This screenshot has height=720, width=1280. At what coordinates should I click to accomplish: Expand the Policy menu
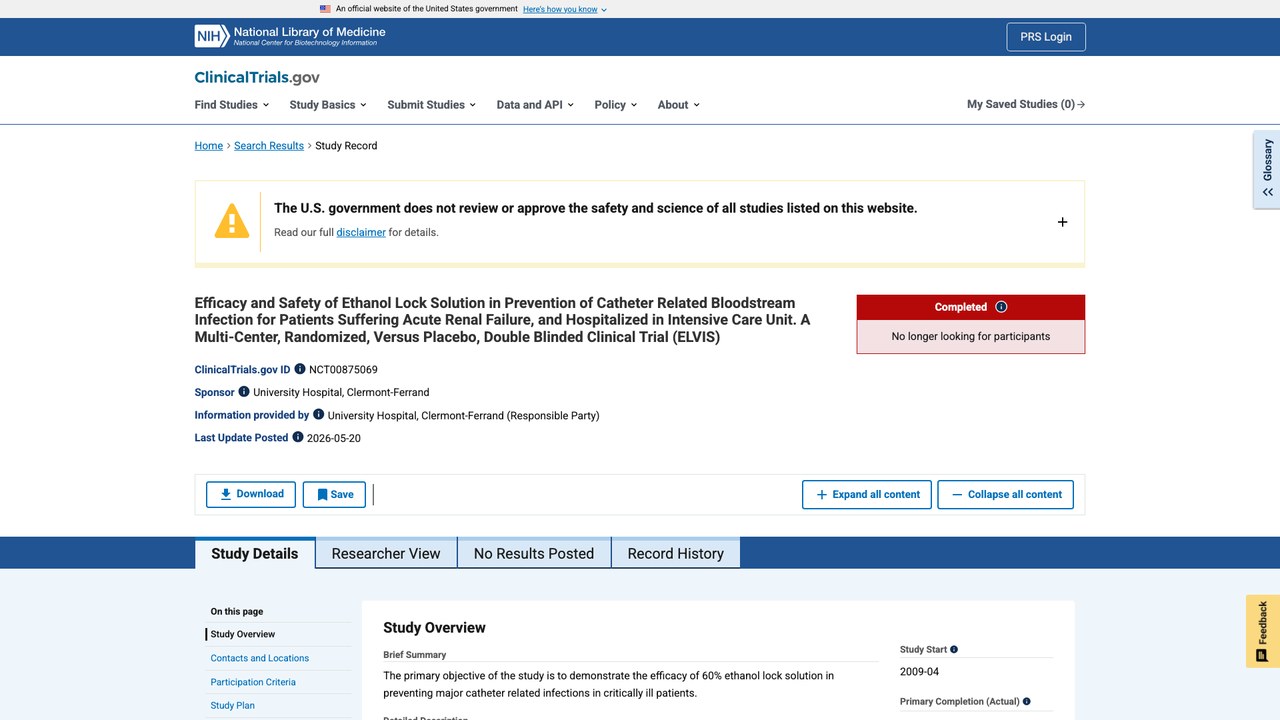(x=616, y=105)
